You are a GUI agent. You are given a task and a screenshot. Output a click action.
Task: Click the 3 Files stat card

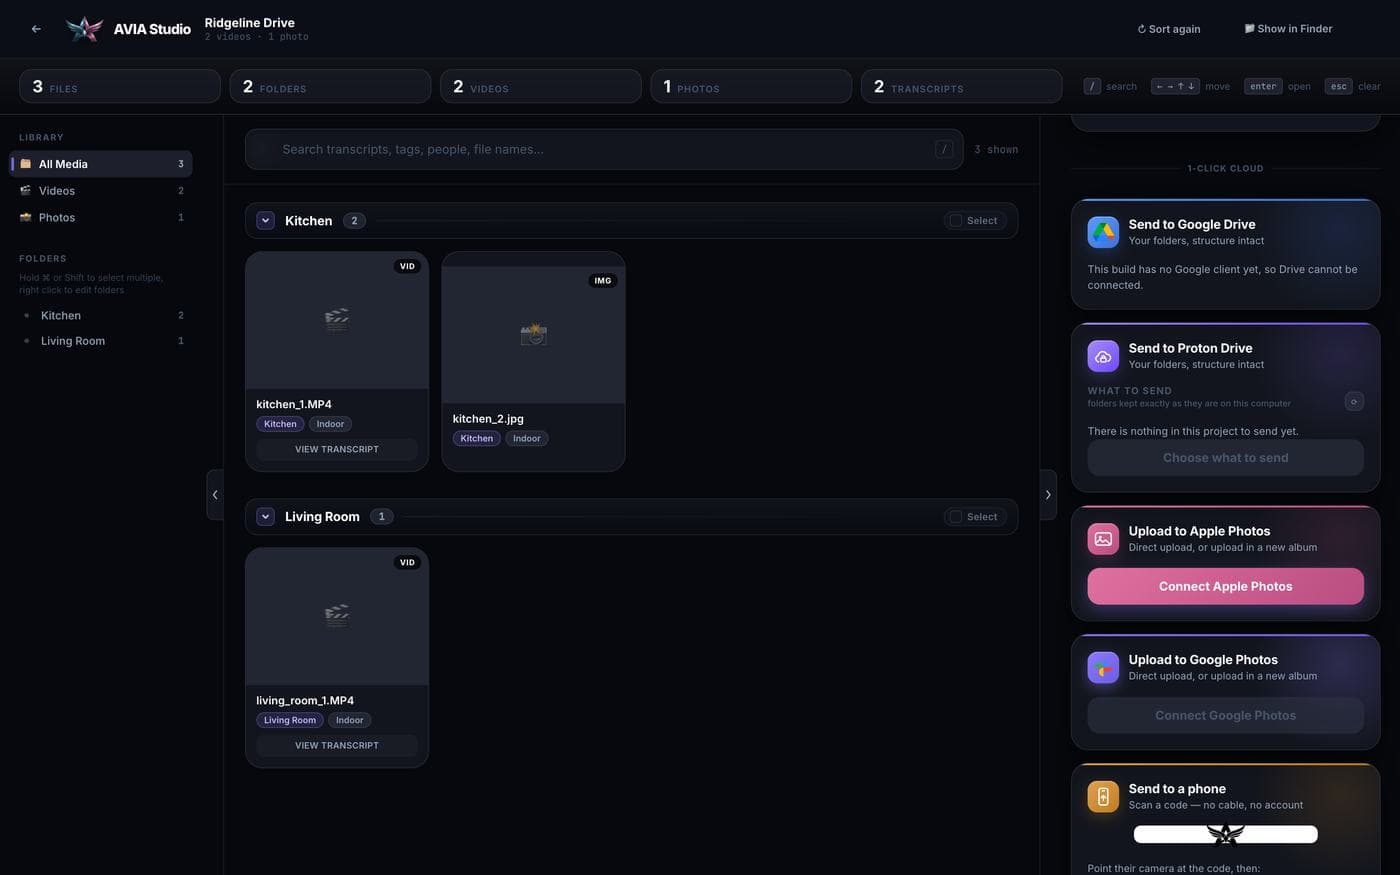point(120,86)
